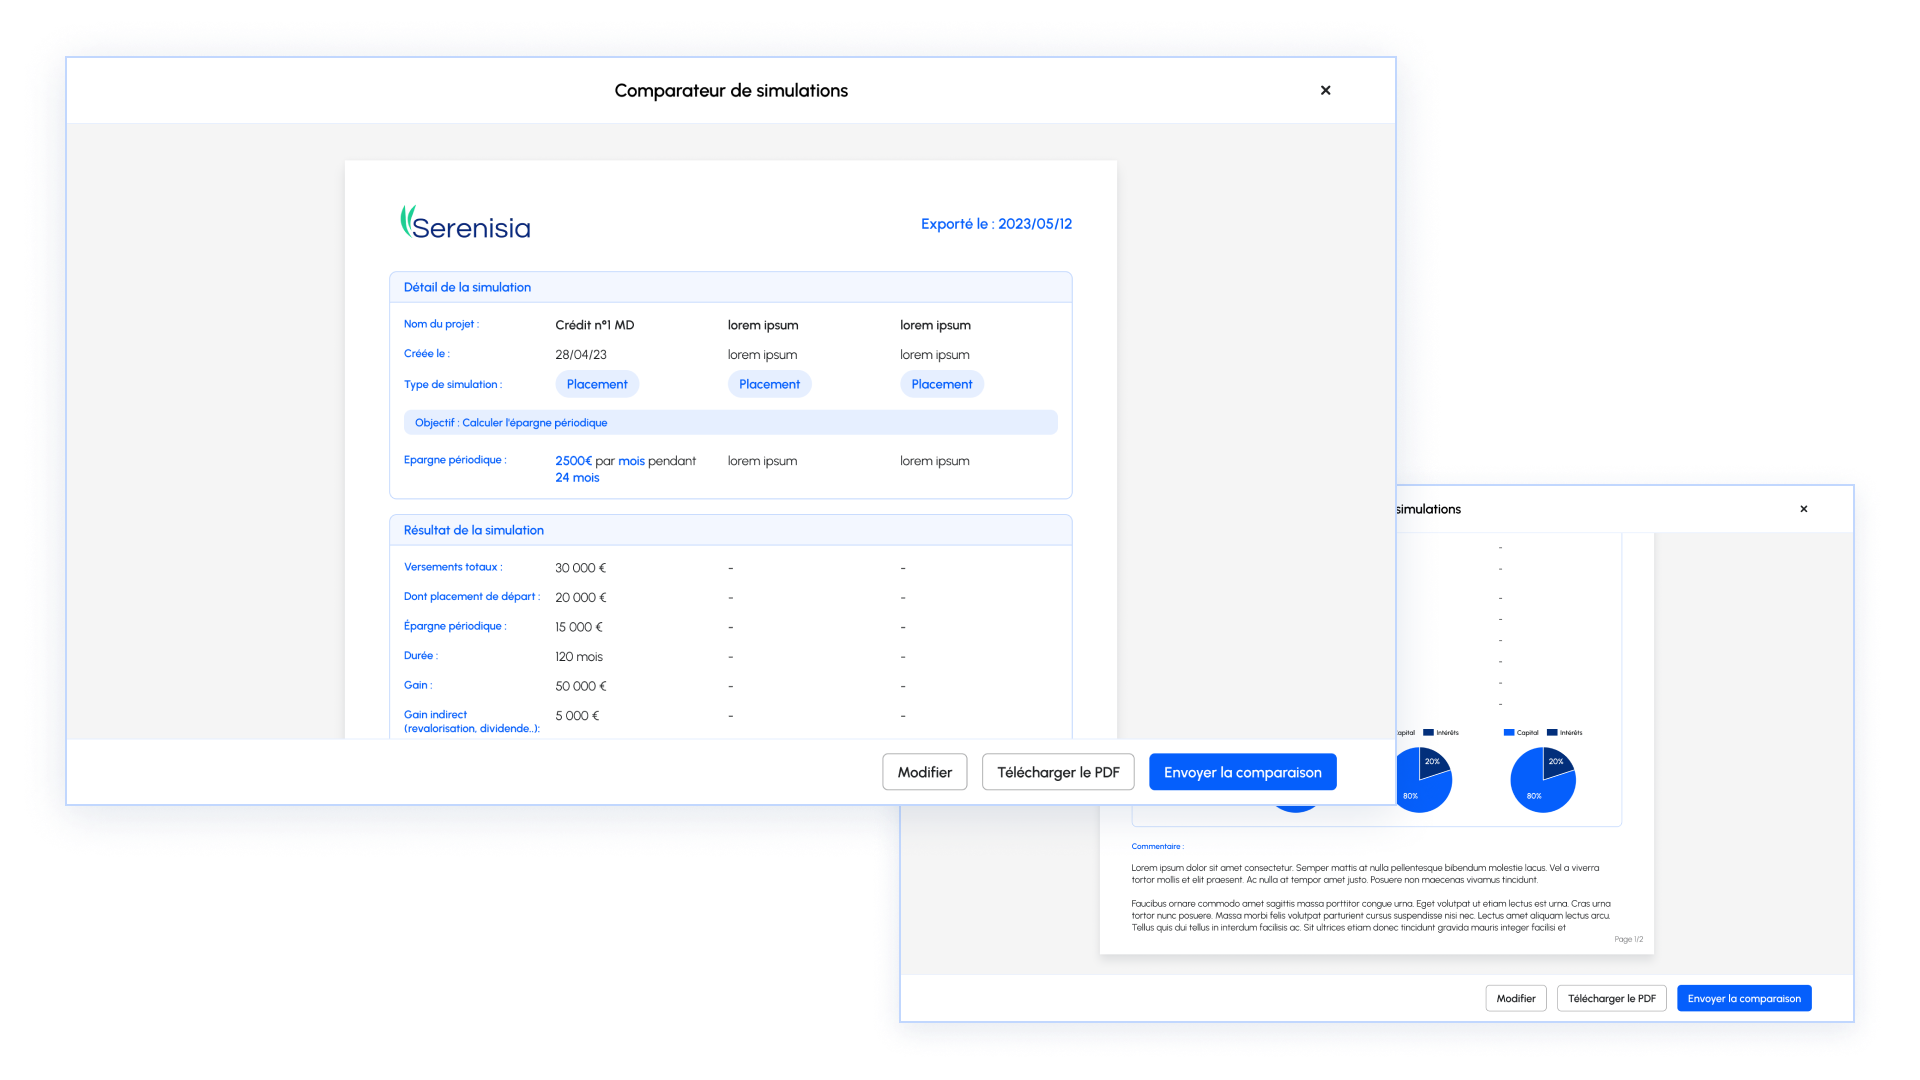Click the Page 1/2 indicator
Image resolution: width=1920 pixels, height=1080 pixels.
tap(1628, 939)
